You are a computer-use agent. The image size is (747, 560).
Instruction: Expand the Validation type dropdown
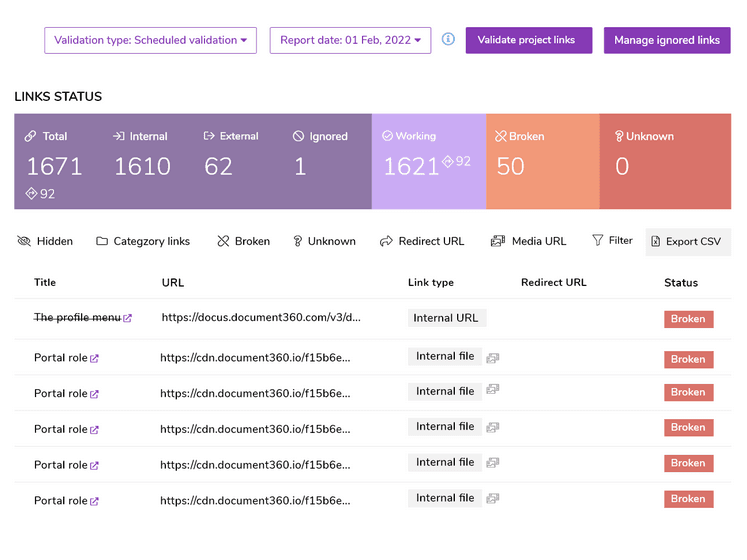pyautogui.click(x=150, y=41)
